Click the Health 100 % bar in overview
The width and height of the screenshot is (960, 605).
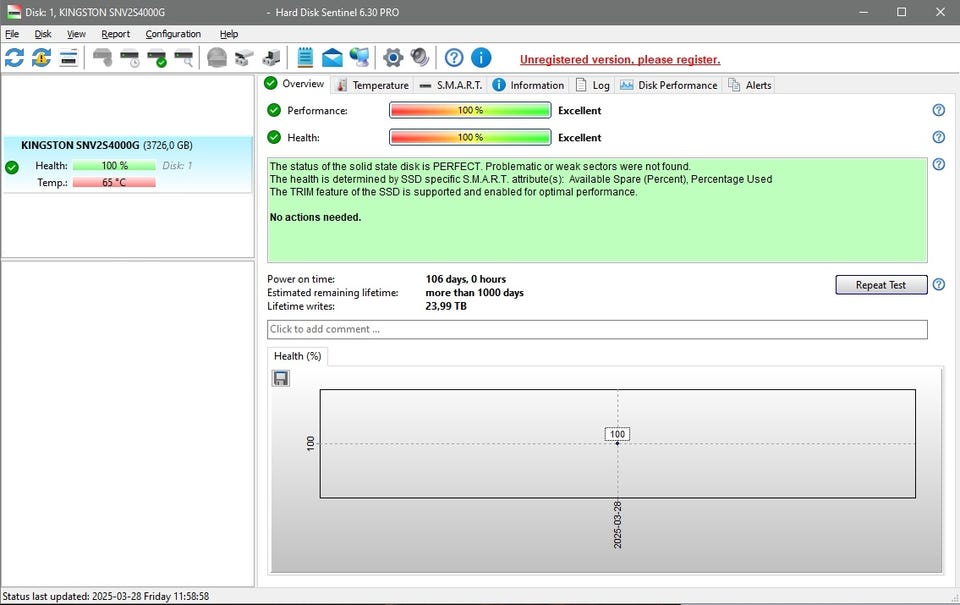[x=470, y=137]
